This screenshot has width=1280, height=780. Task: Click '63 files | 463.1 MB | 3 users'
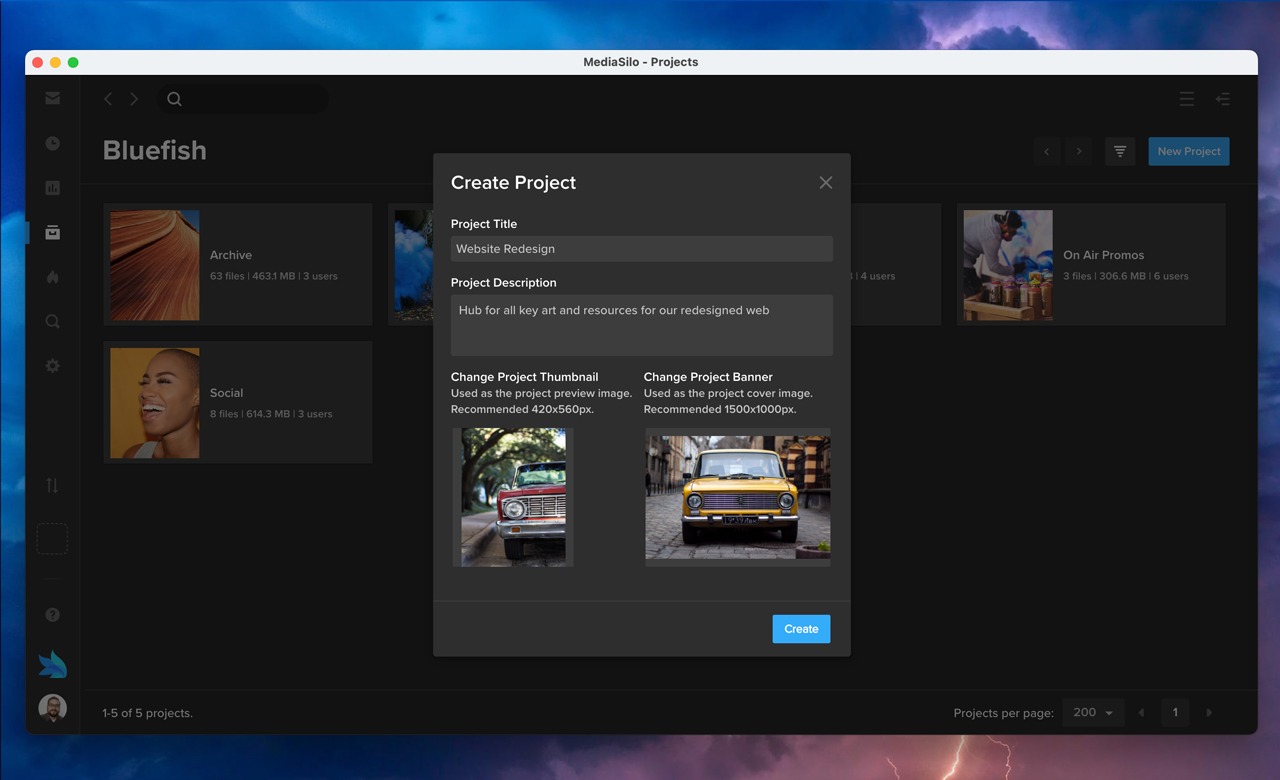274,276
